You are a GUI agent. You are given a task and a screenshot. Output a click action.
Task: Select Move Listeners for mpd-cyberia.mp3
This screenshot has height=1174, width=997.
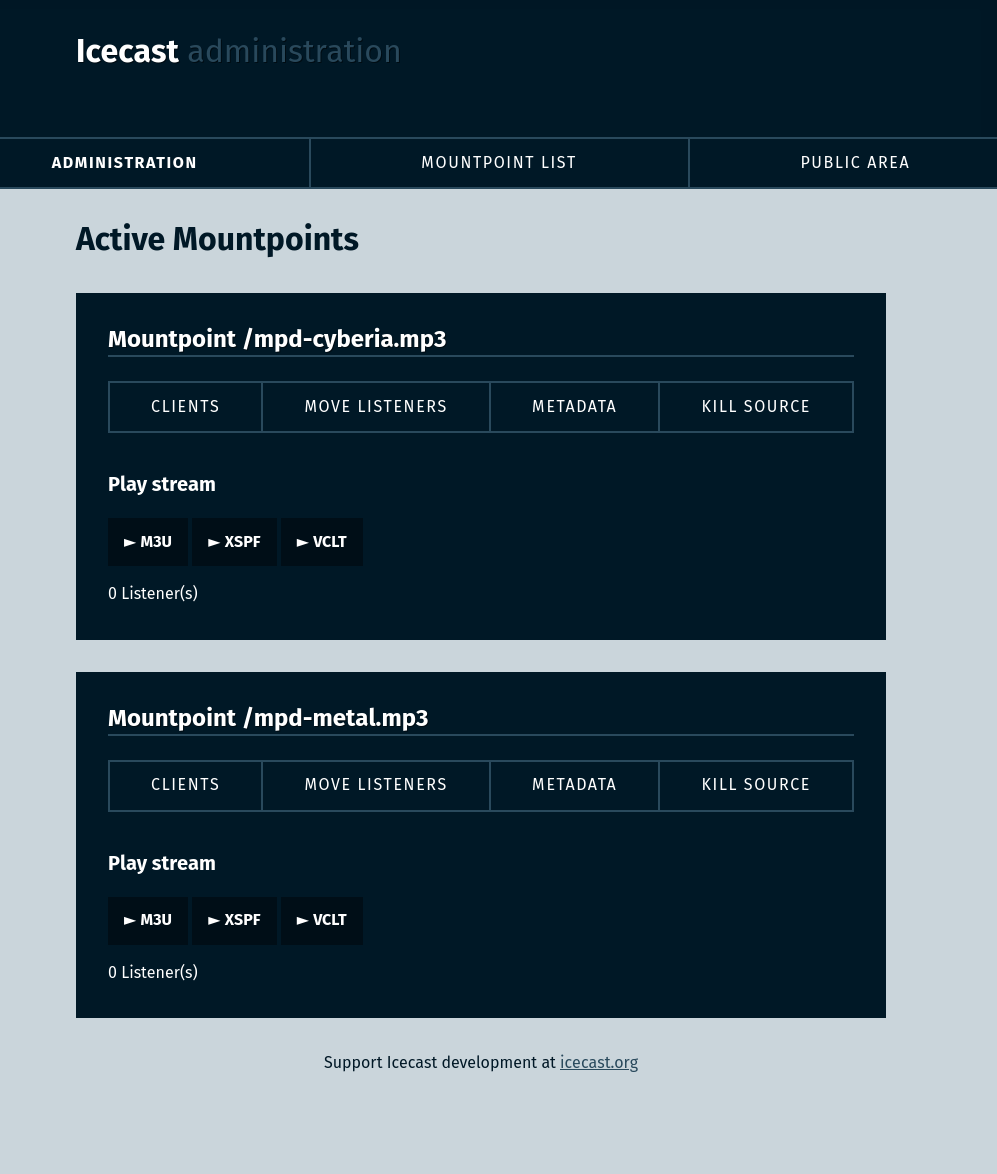(376, 407)
